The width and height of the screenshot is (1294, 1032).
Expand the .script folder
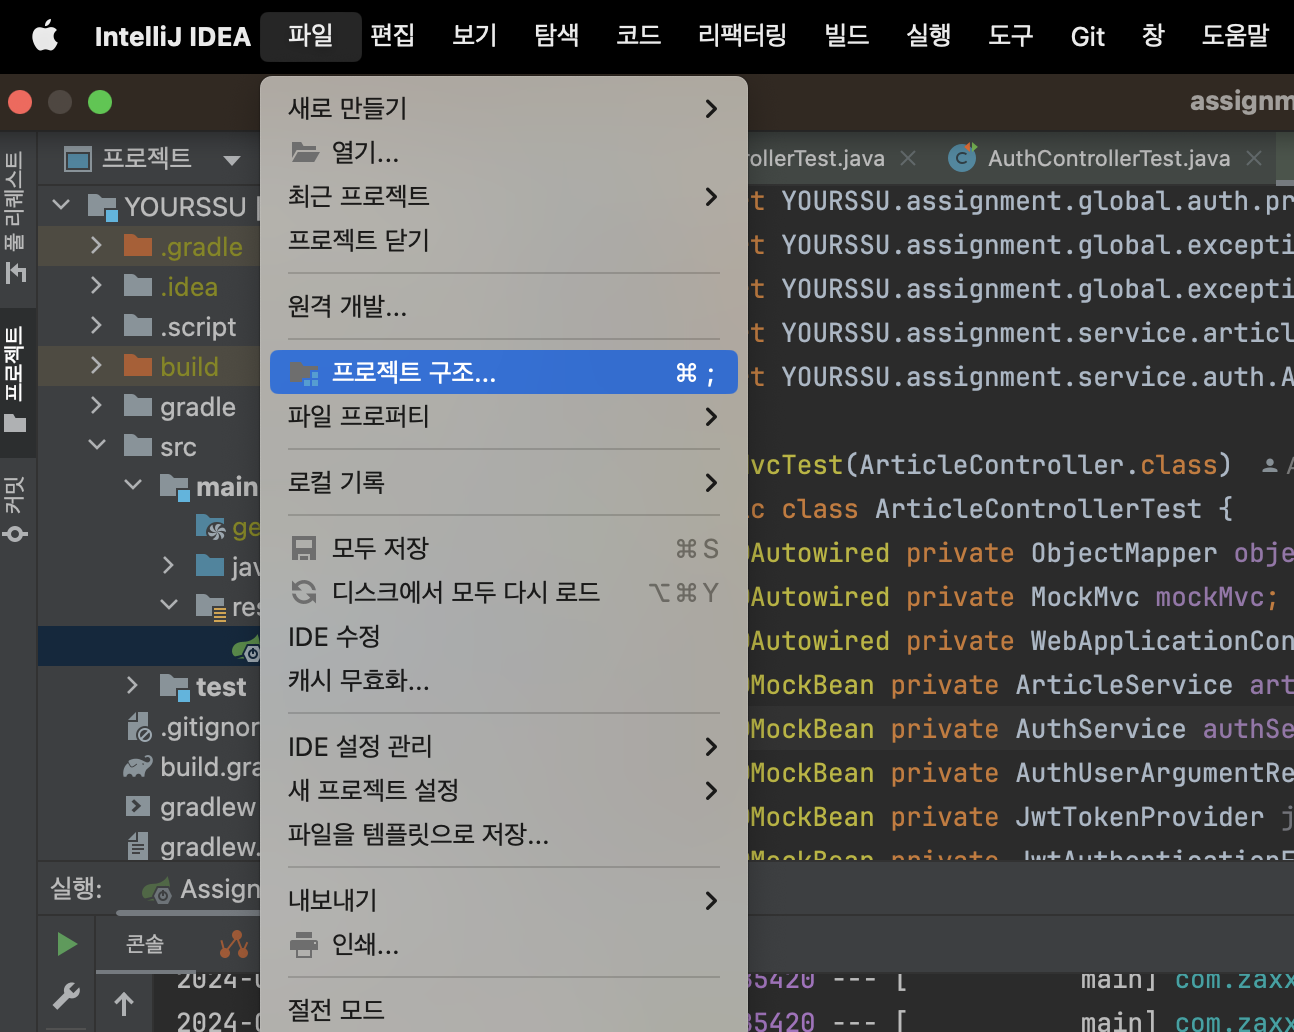tap(96, 326)
